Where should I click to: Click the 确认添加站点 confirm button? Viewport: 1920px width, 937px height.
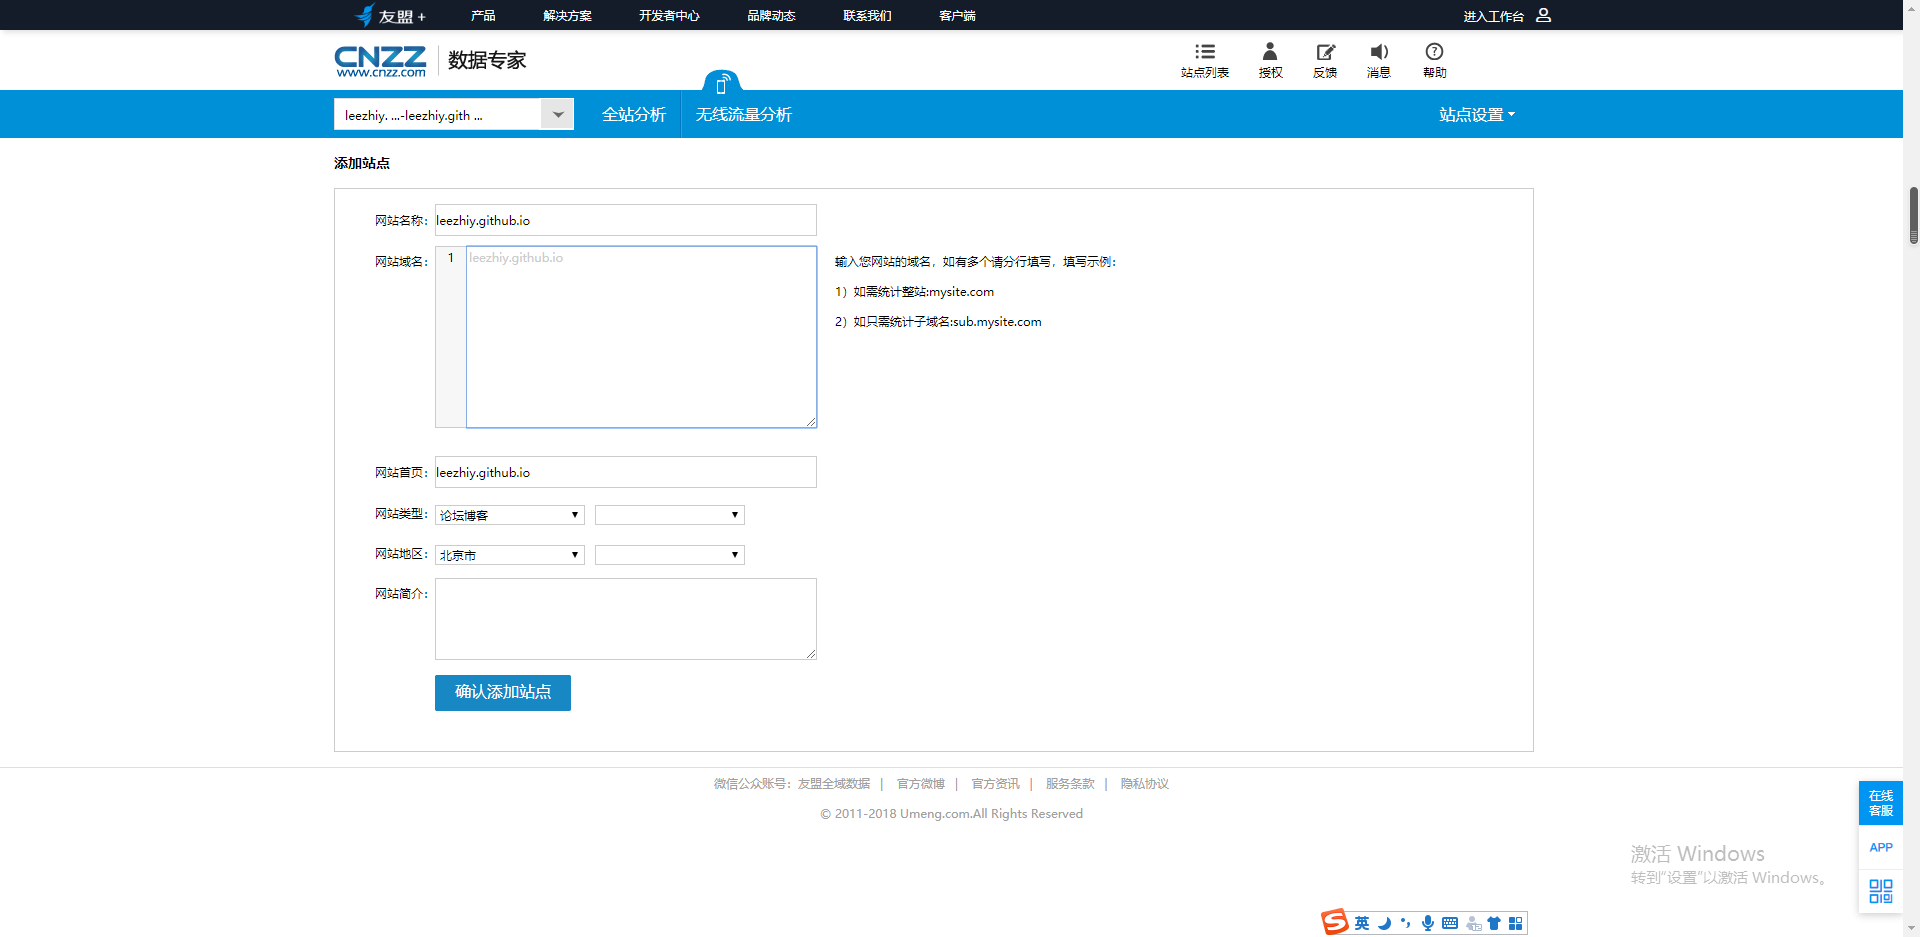point(502,692)
